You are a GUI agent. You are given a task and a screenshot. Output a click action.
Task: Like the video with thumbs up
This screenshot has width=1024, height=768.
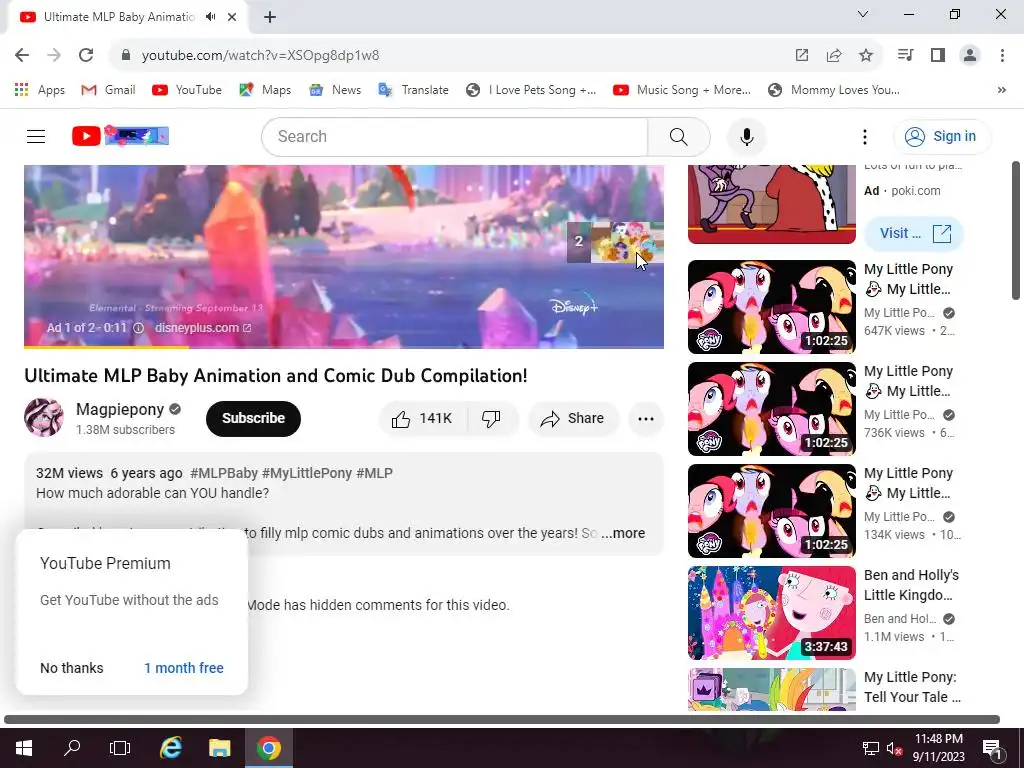pos(422,419)
